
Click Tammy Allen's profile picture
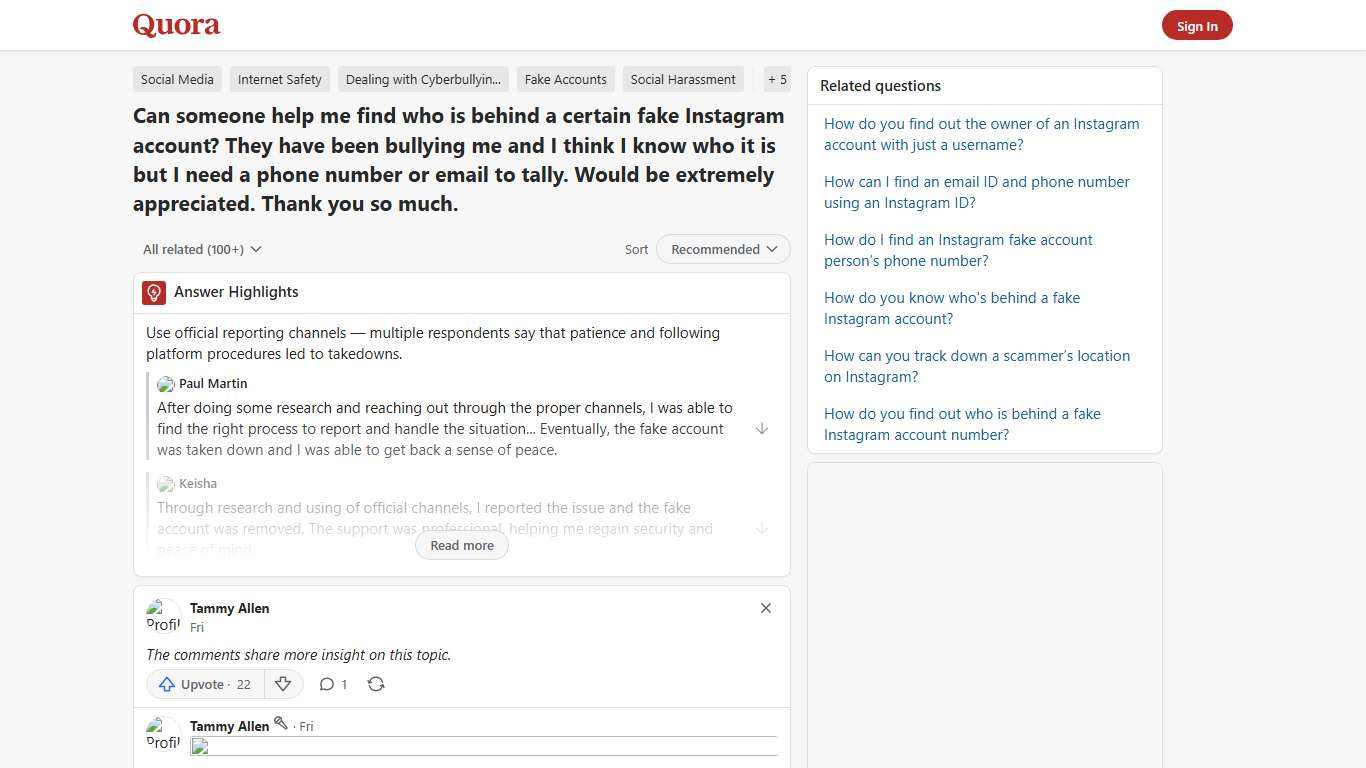(x=163, y=615)
